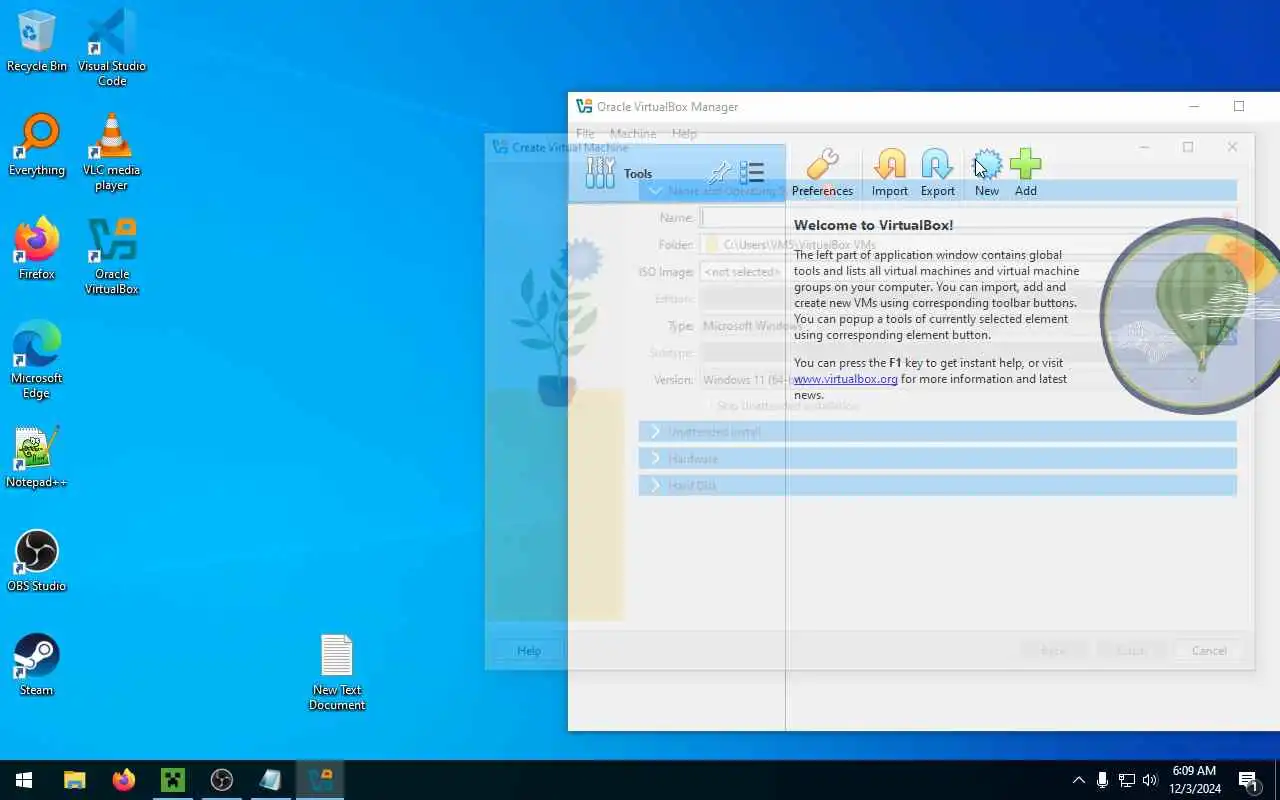The width and height of the screenshot is (1280, 800).
Task: Open the Tools list menu icon
Action: pos(752,173)
